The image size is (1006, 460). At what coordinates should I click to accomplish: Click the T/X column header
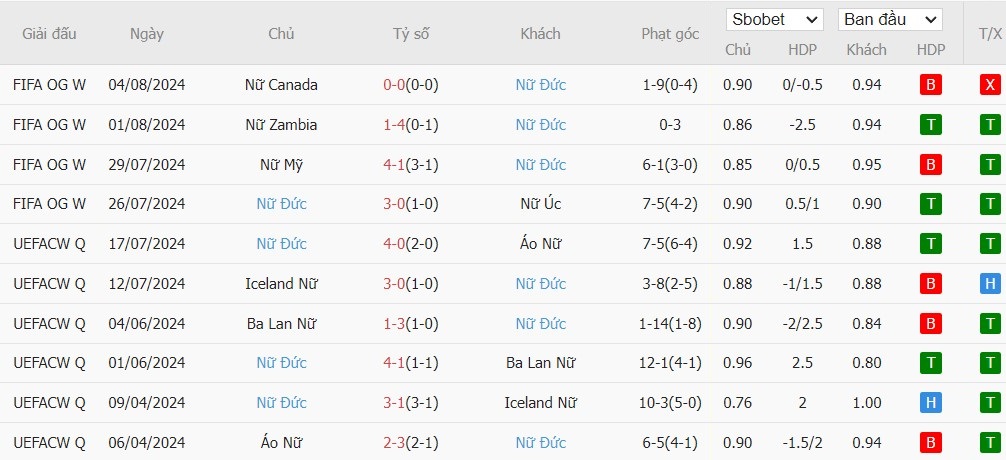[x=990, y=34]
